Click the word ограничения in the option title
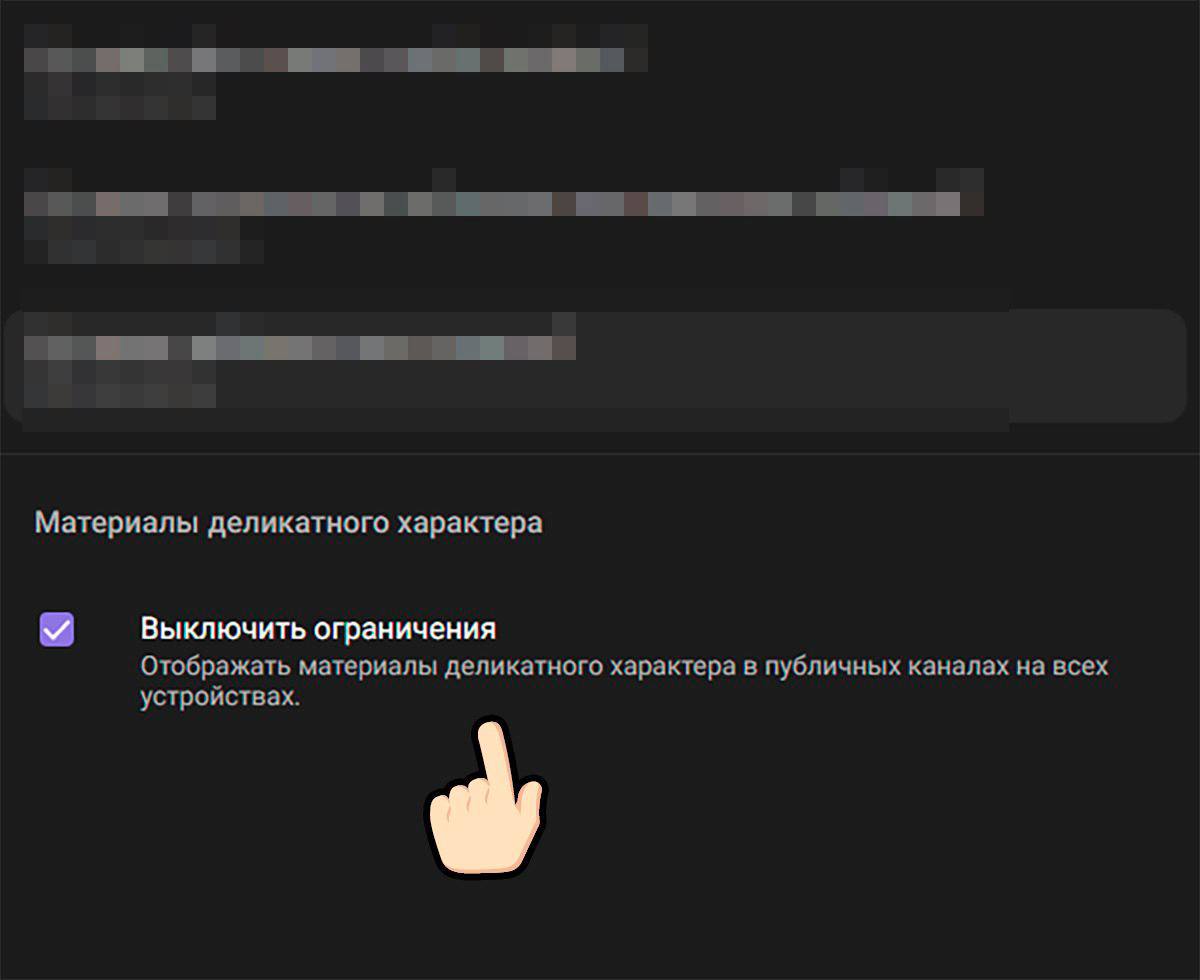This screenshot has width=1200, height=980. pyautogui.click(x=405, y=630)
